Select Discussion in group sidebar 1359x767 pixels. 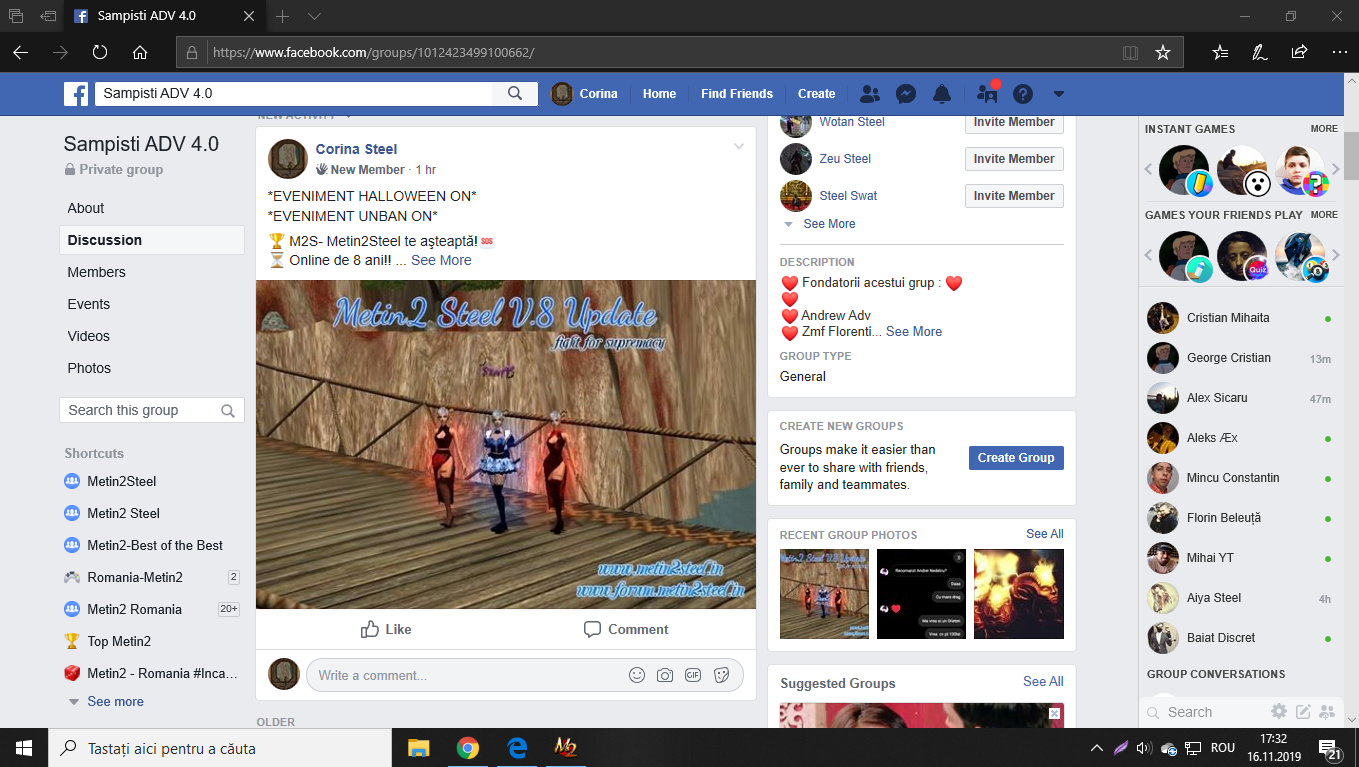coord(152,240)
